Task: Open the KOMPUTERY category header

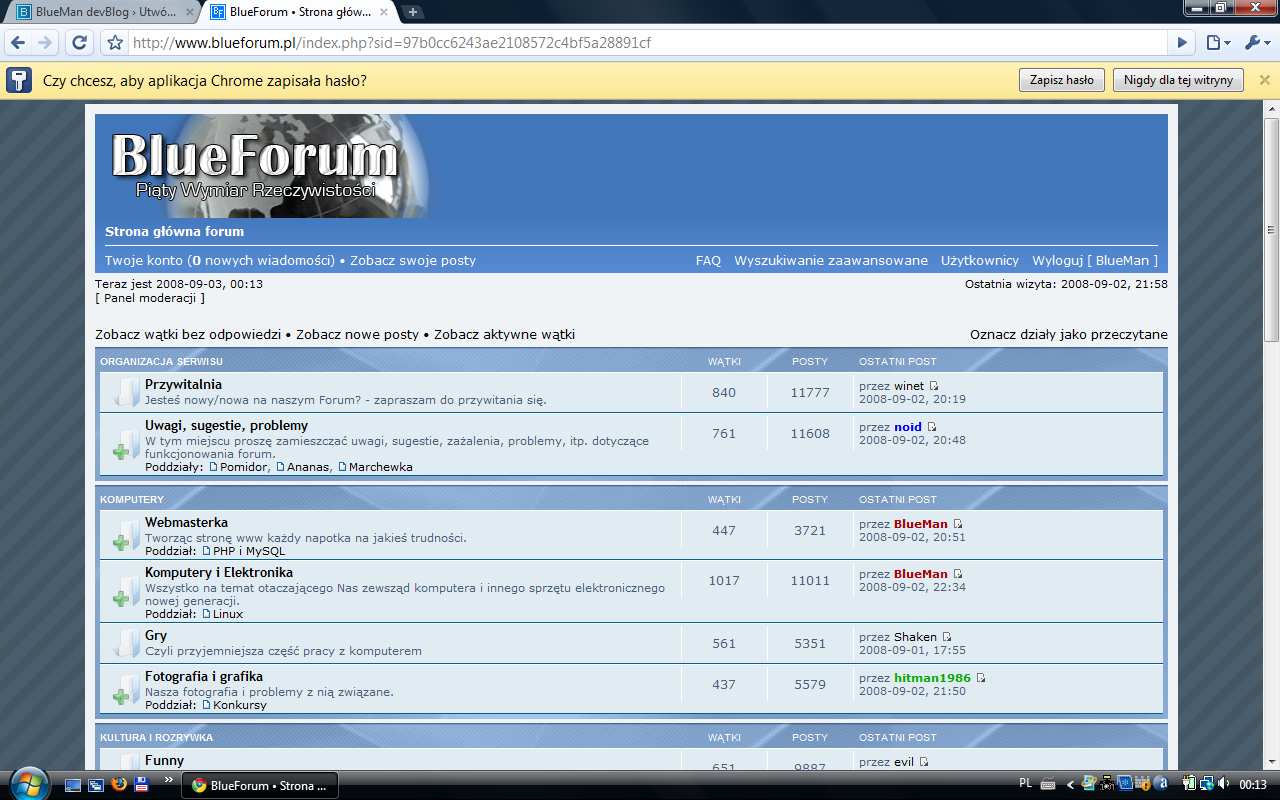Action: coord(132,499)
